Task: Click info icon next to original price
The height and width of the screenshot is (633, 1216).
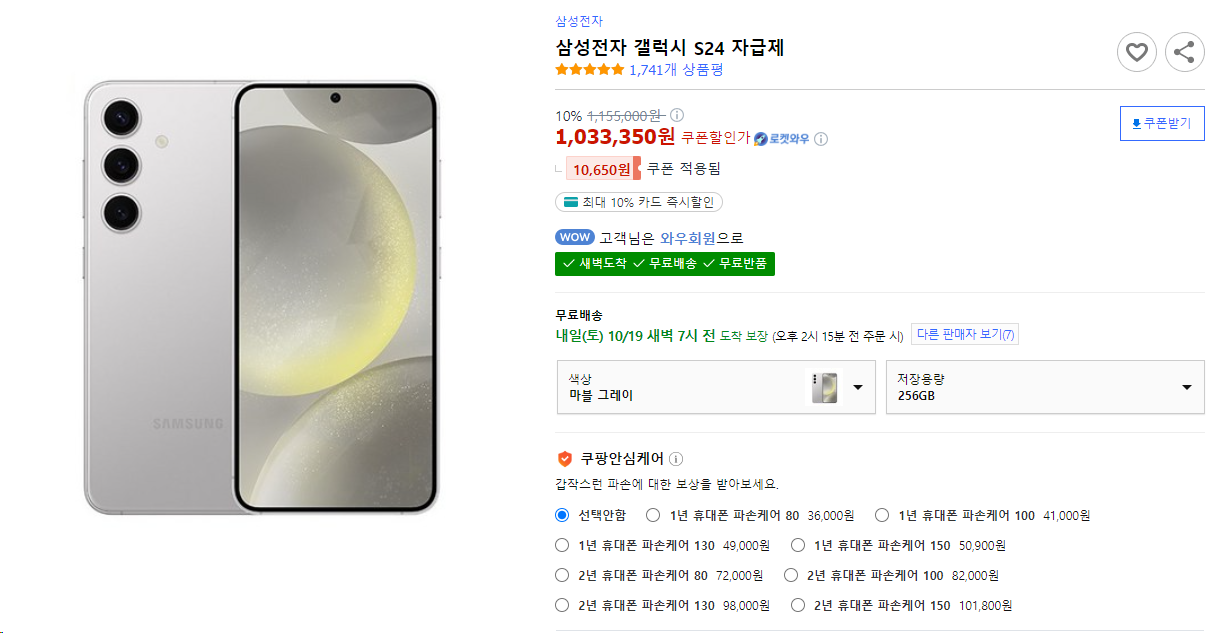Action: (677, 116)
